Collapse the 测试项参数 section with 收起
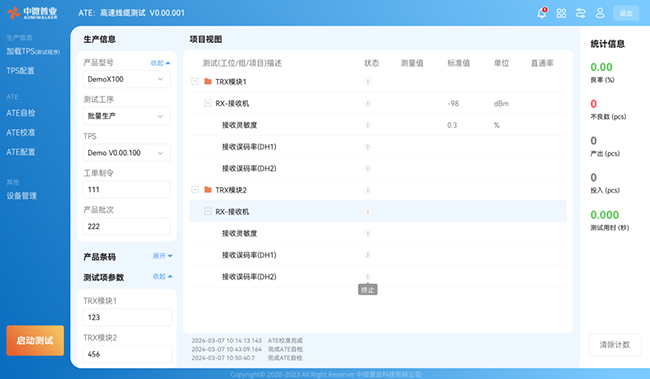The width and height of the screenshot is (650, 379). (162, 276)
